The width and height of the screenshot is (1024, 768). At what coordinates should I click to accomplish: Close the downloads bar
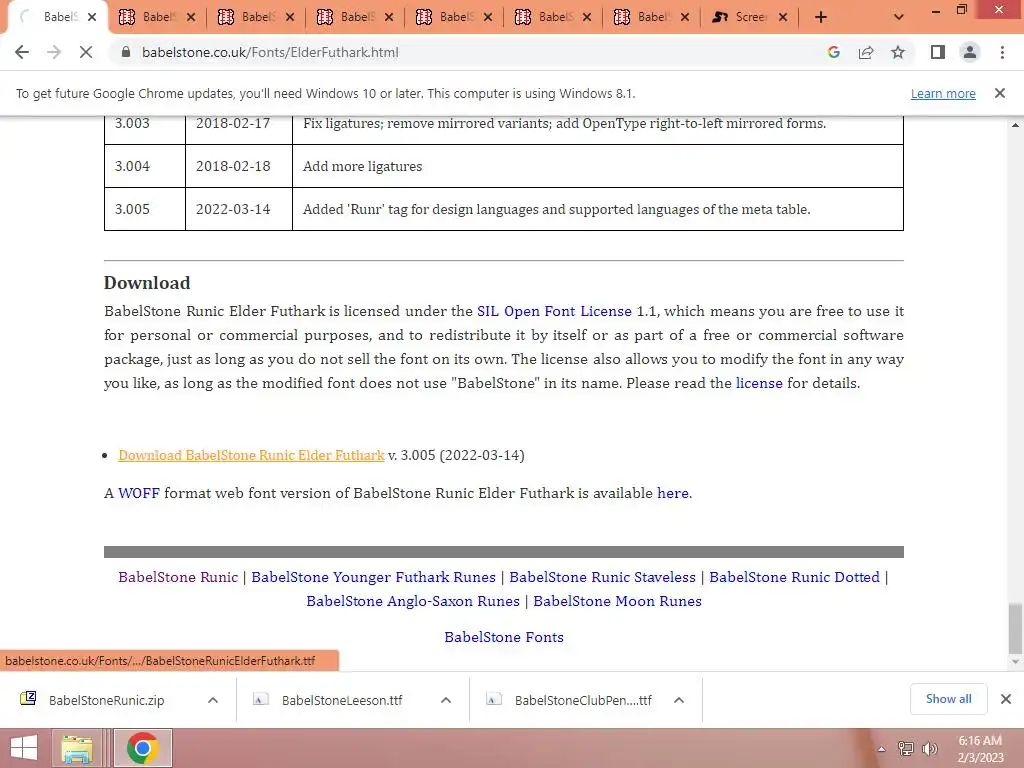[1006, 699]
